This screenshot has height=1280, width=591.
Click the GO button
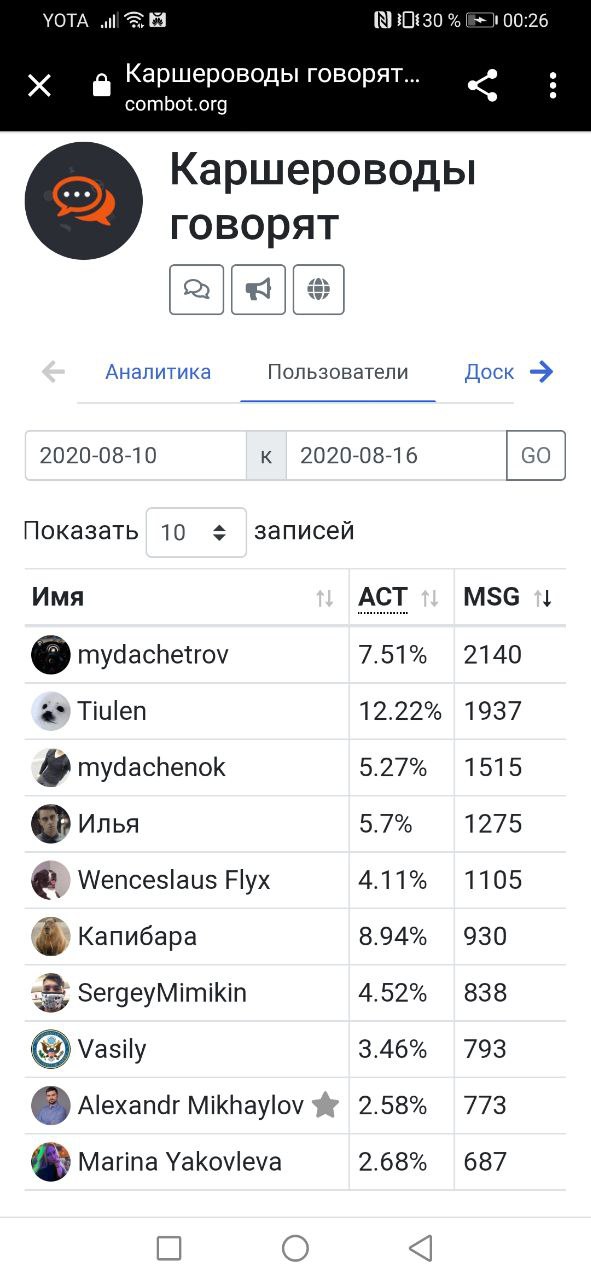coord(536,456)
